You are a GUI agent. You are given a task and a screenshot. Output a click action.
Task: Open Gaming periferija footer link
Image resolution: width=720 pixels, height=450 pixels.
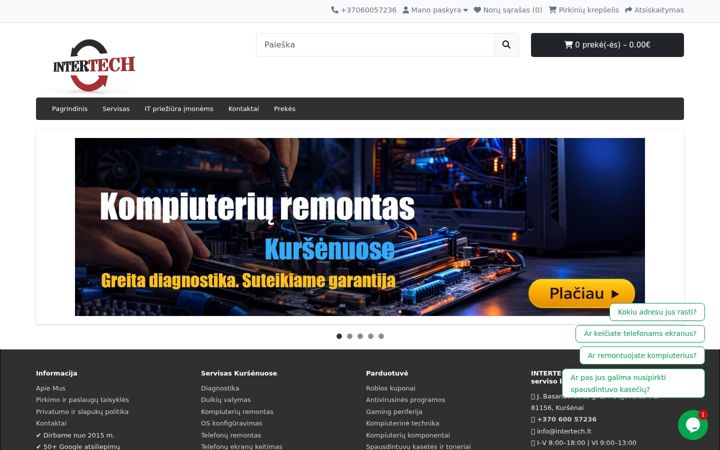[394, 411]
